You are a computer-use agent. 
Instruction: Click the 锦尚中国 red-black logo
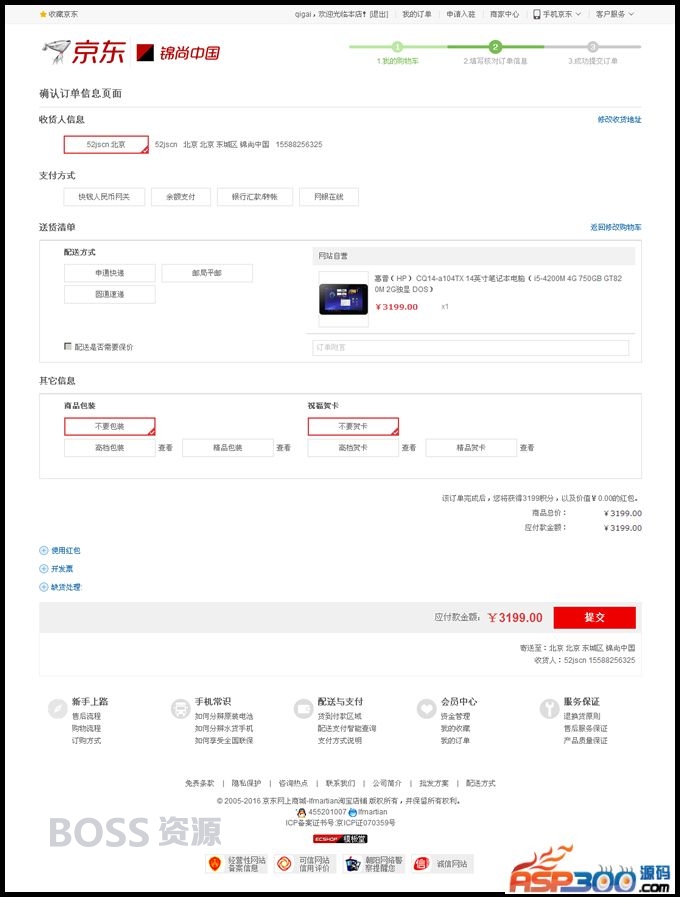point(145,53)
